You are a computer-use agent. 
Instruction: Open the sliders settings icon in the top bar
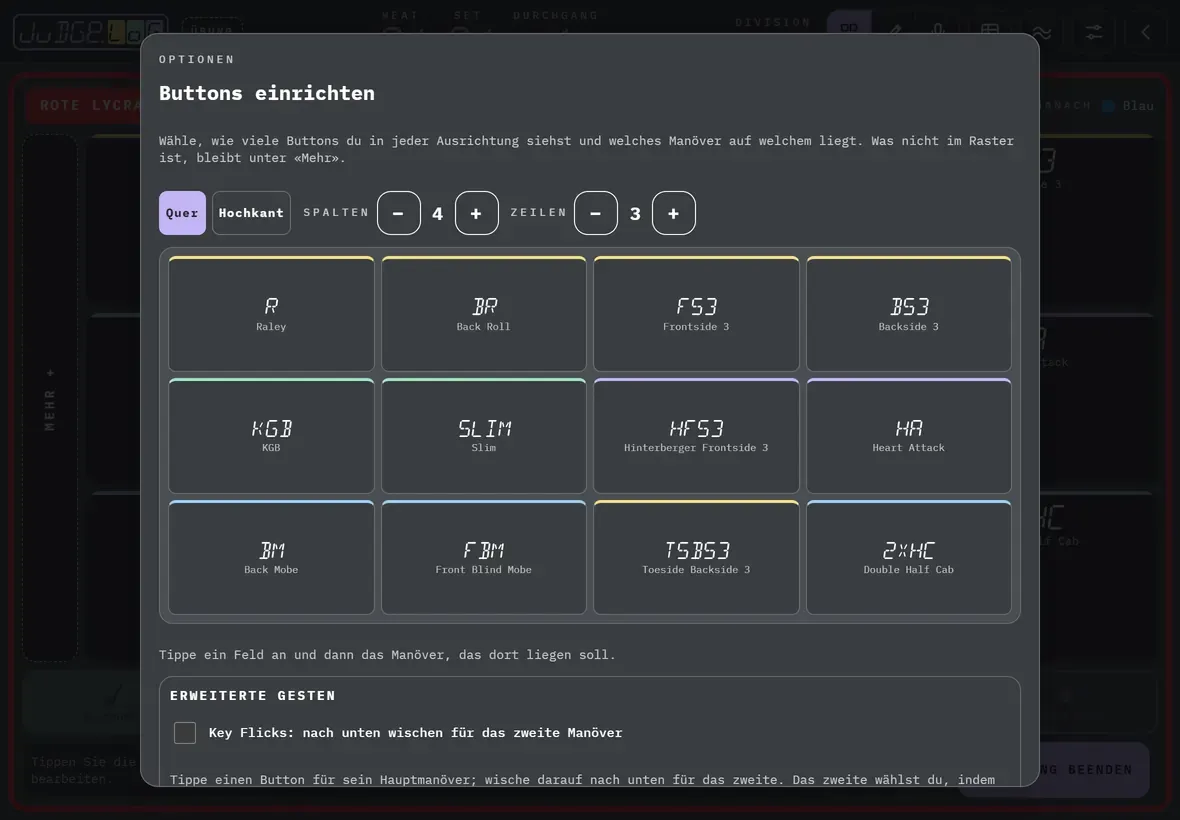click(x=1093, y=32)
